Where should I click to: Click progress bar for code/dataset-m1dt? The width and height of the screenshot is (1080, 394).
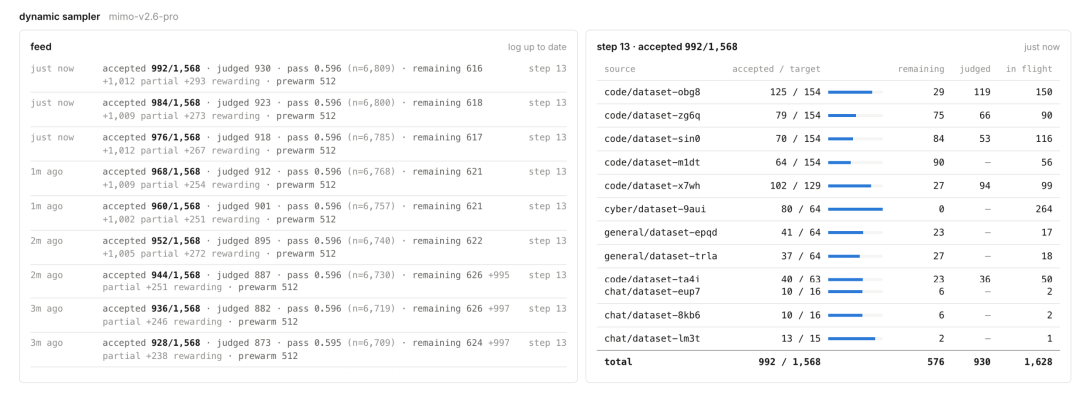(855, 162)
